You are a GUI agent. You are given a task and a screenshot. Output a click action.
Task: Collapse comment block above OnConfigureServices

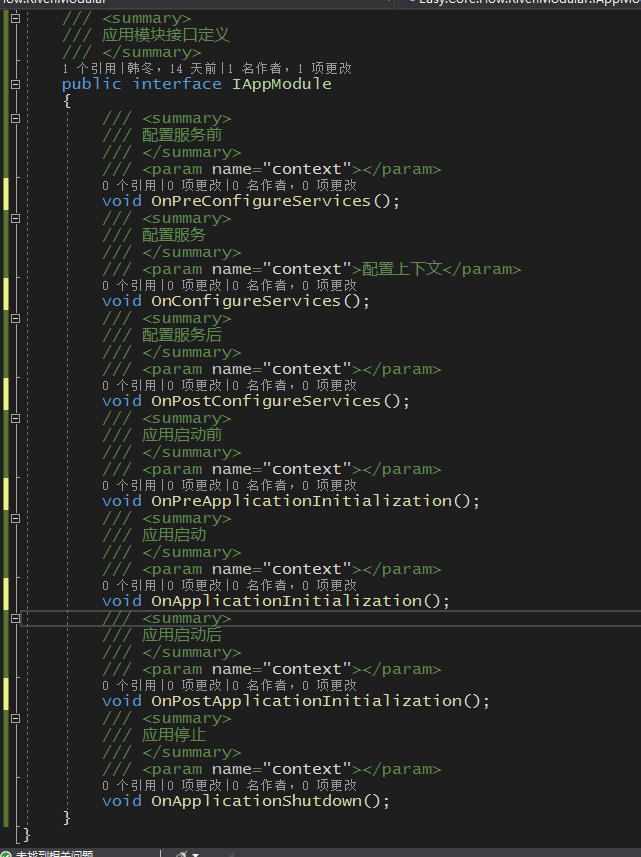click(x=15, y=219)
